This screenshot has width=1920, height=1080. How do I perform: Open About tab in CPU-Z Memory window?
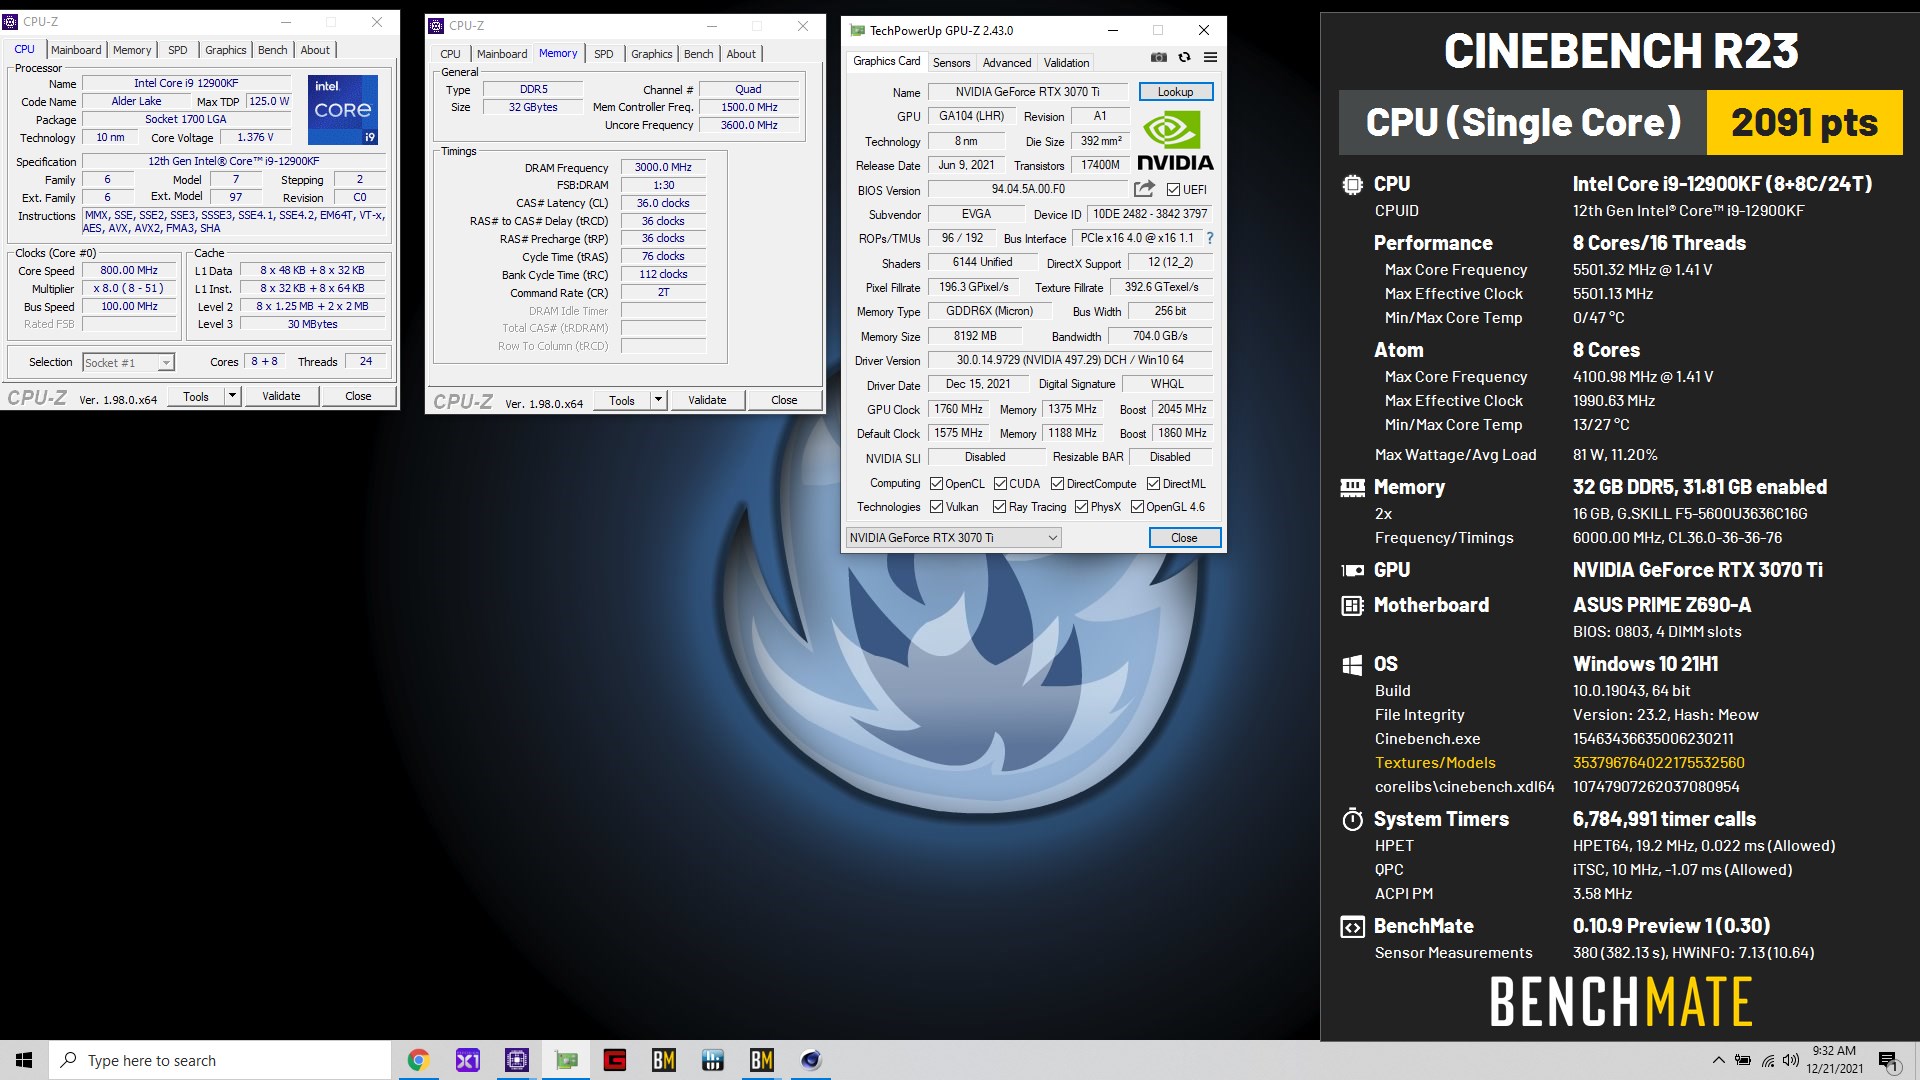pyautogui.click(x=741, y=54)
